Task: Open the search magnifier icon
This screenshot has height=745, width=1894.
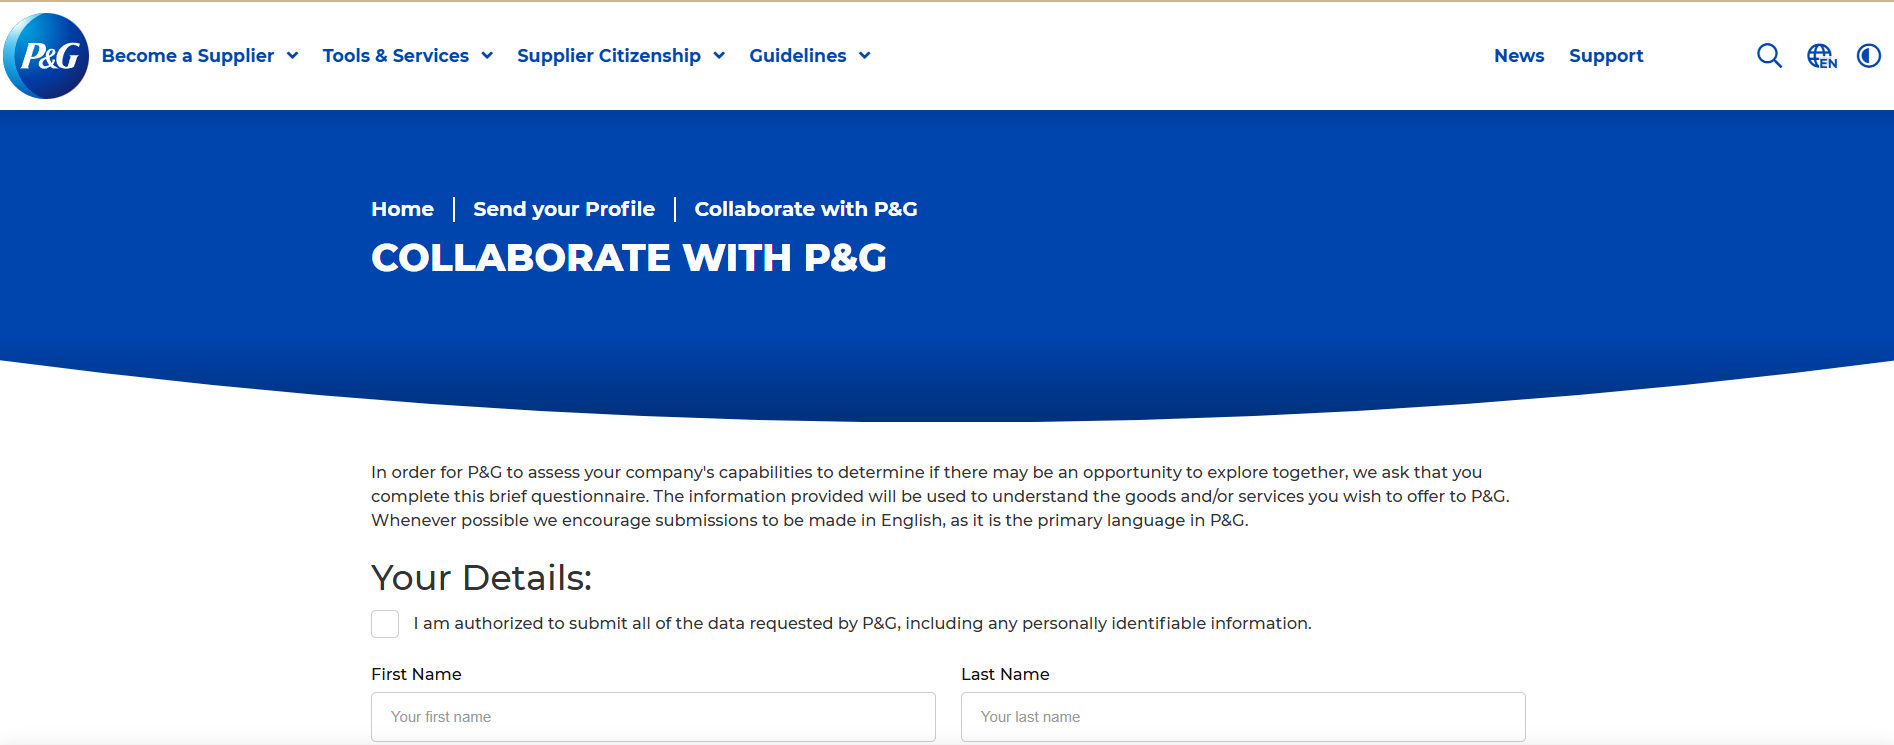Action: click(x=1769, y=56)
